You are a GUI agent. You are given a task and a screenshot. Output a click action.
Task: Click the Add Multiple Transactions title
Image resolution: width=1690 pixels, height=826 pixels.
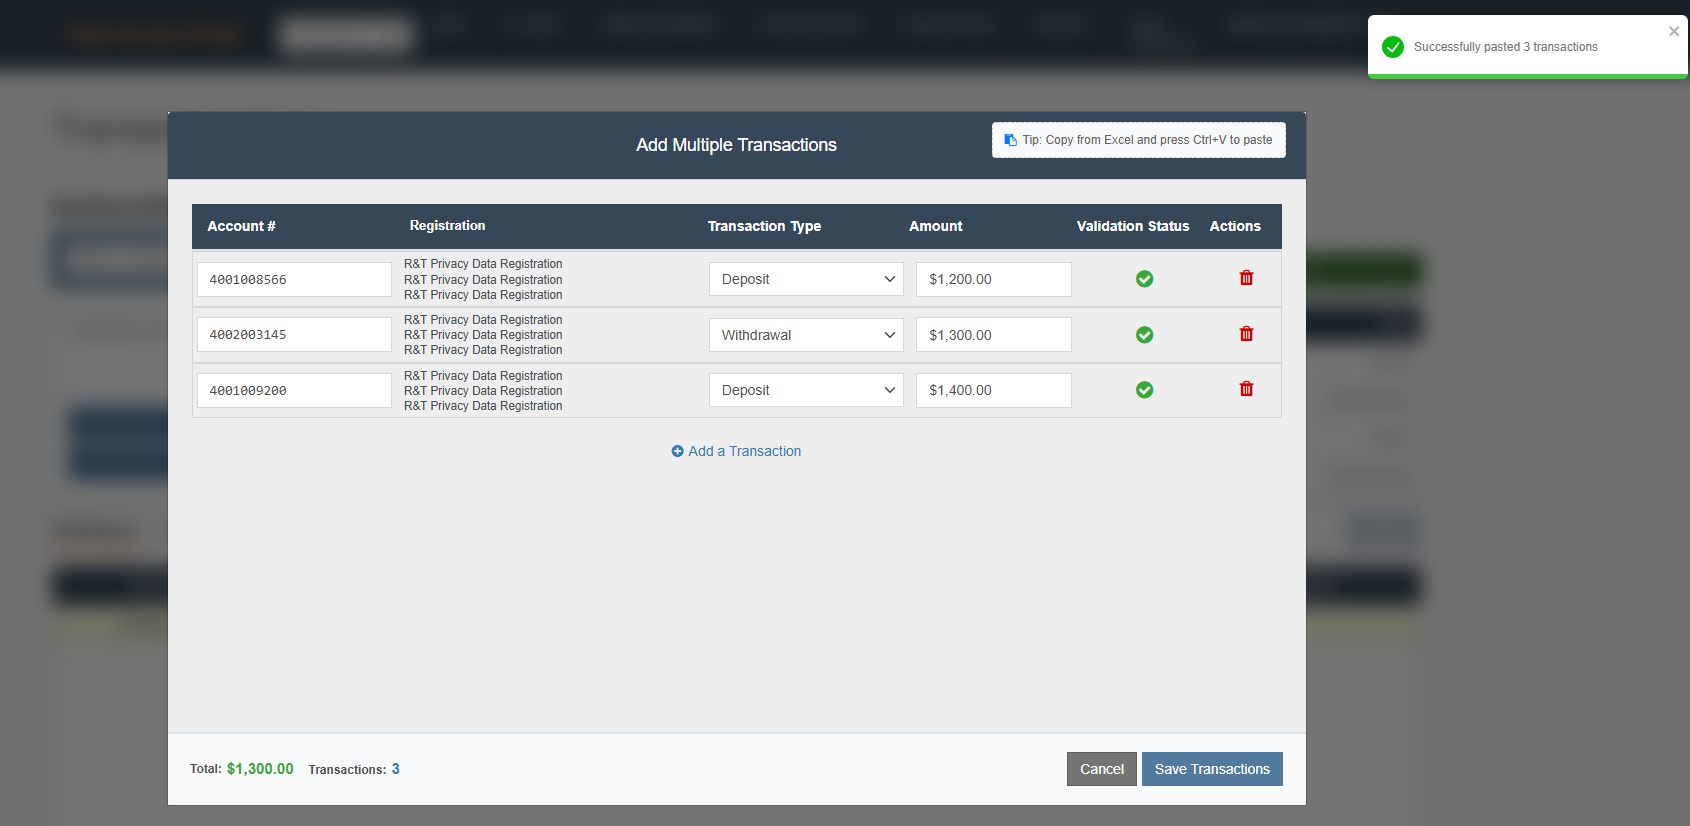[x=736, y=145]
